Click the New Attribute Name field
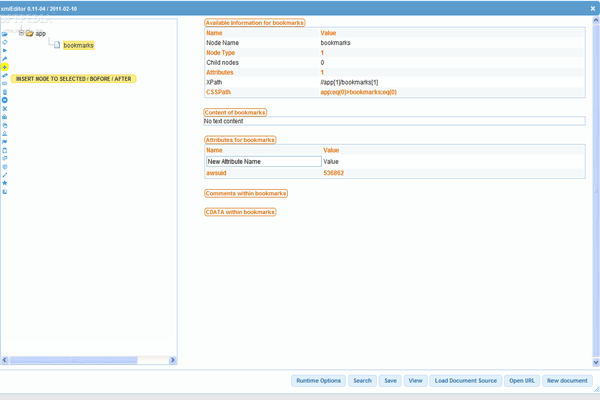Image resolution: width=600 pixels, height=400 pixels. pos(263,161)
